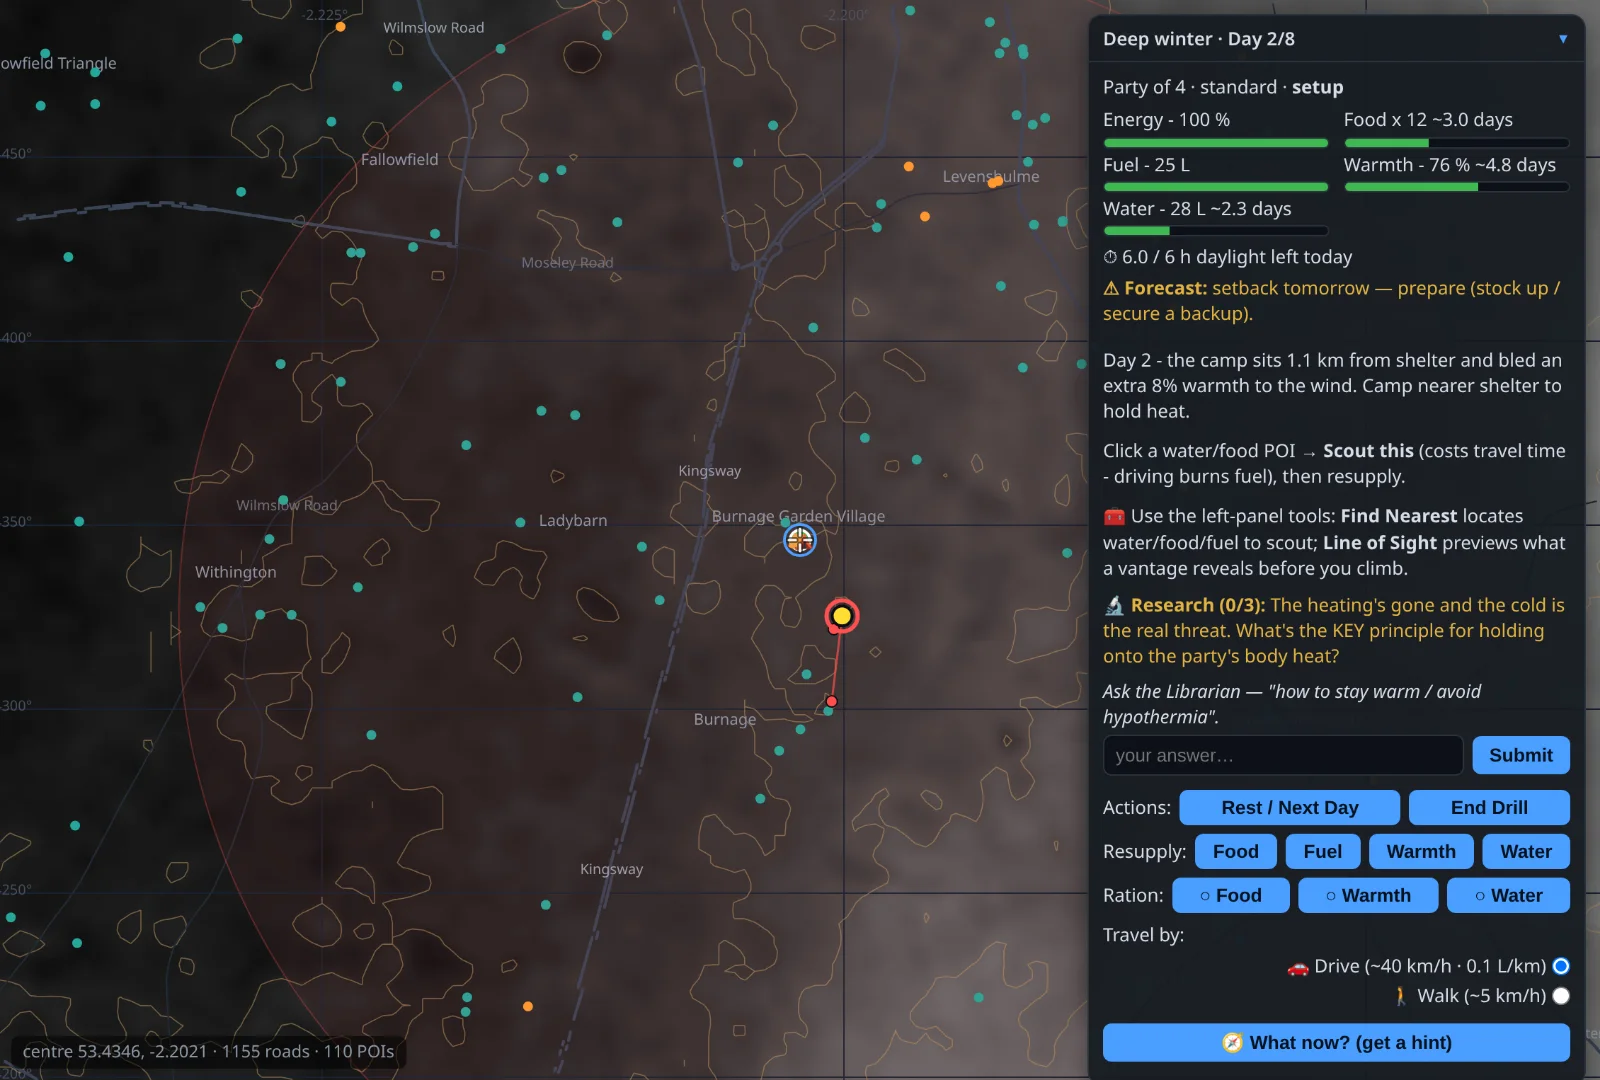Click the Ladybarn map label
1600x1080 pixels.
coord(573,521)
